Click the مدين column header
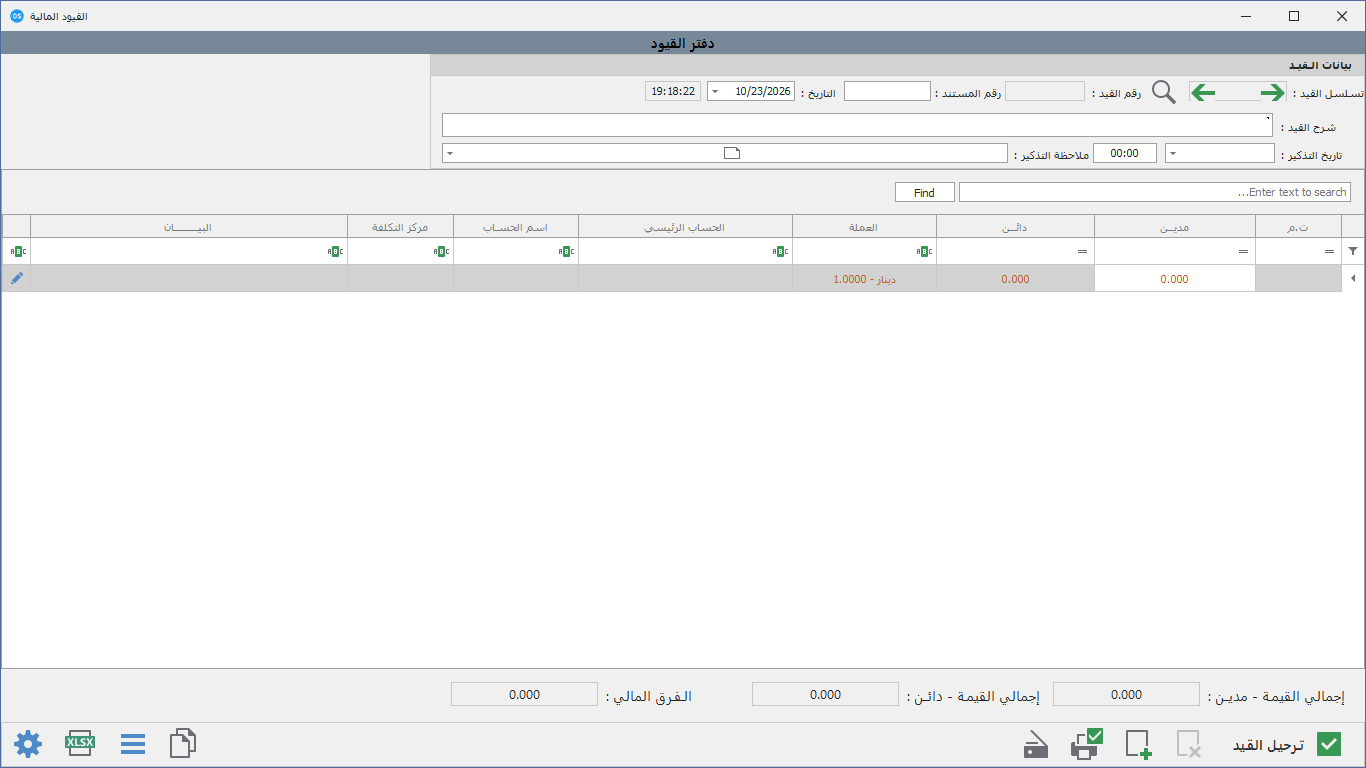The width and height of the screenshot is (1366, 768). point(1174,227)
